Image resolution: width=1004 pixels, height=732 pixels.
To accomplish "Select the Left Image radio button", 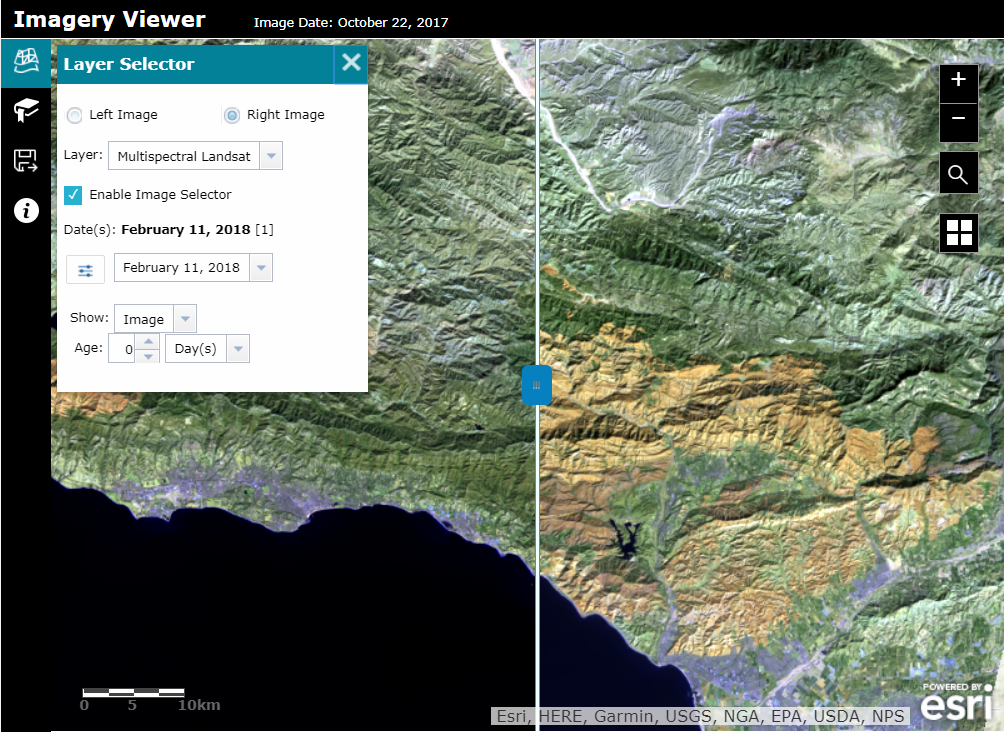I will pyautogui.click(x=75, y=115).
